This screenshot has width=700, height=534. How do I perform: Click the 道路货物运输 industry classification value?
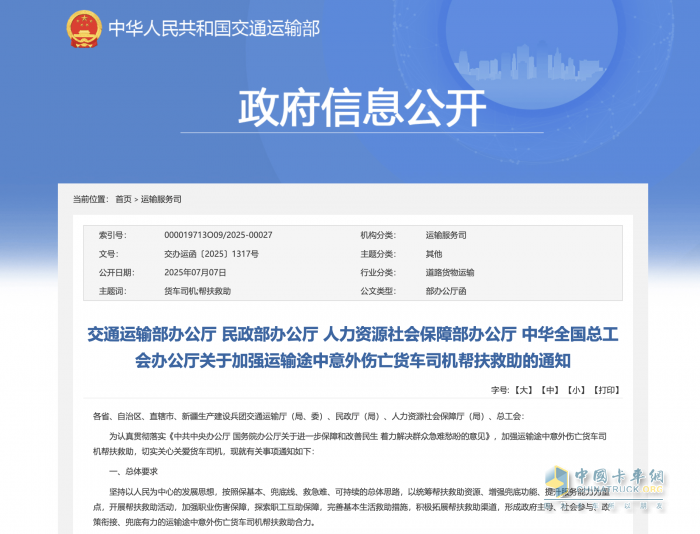(x=450, y=272)
